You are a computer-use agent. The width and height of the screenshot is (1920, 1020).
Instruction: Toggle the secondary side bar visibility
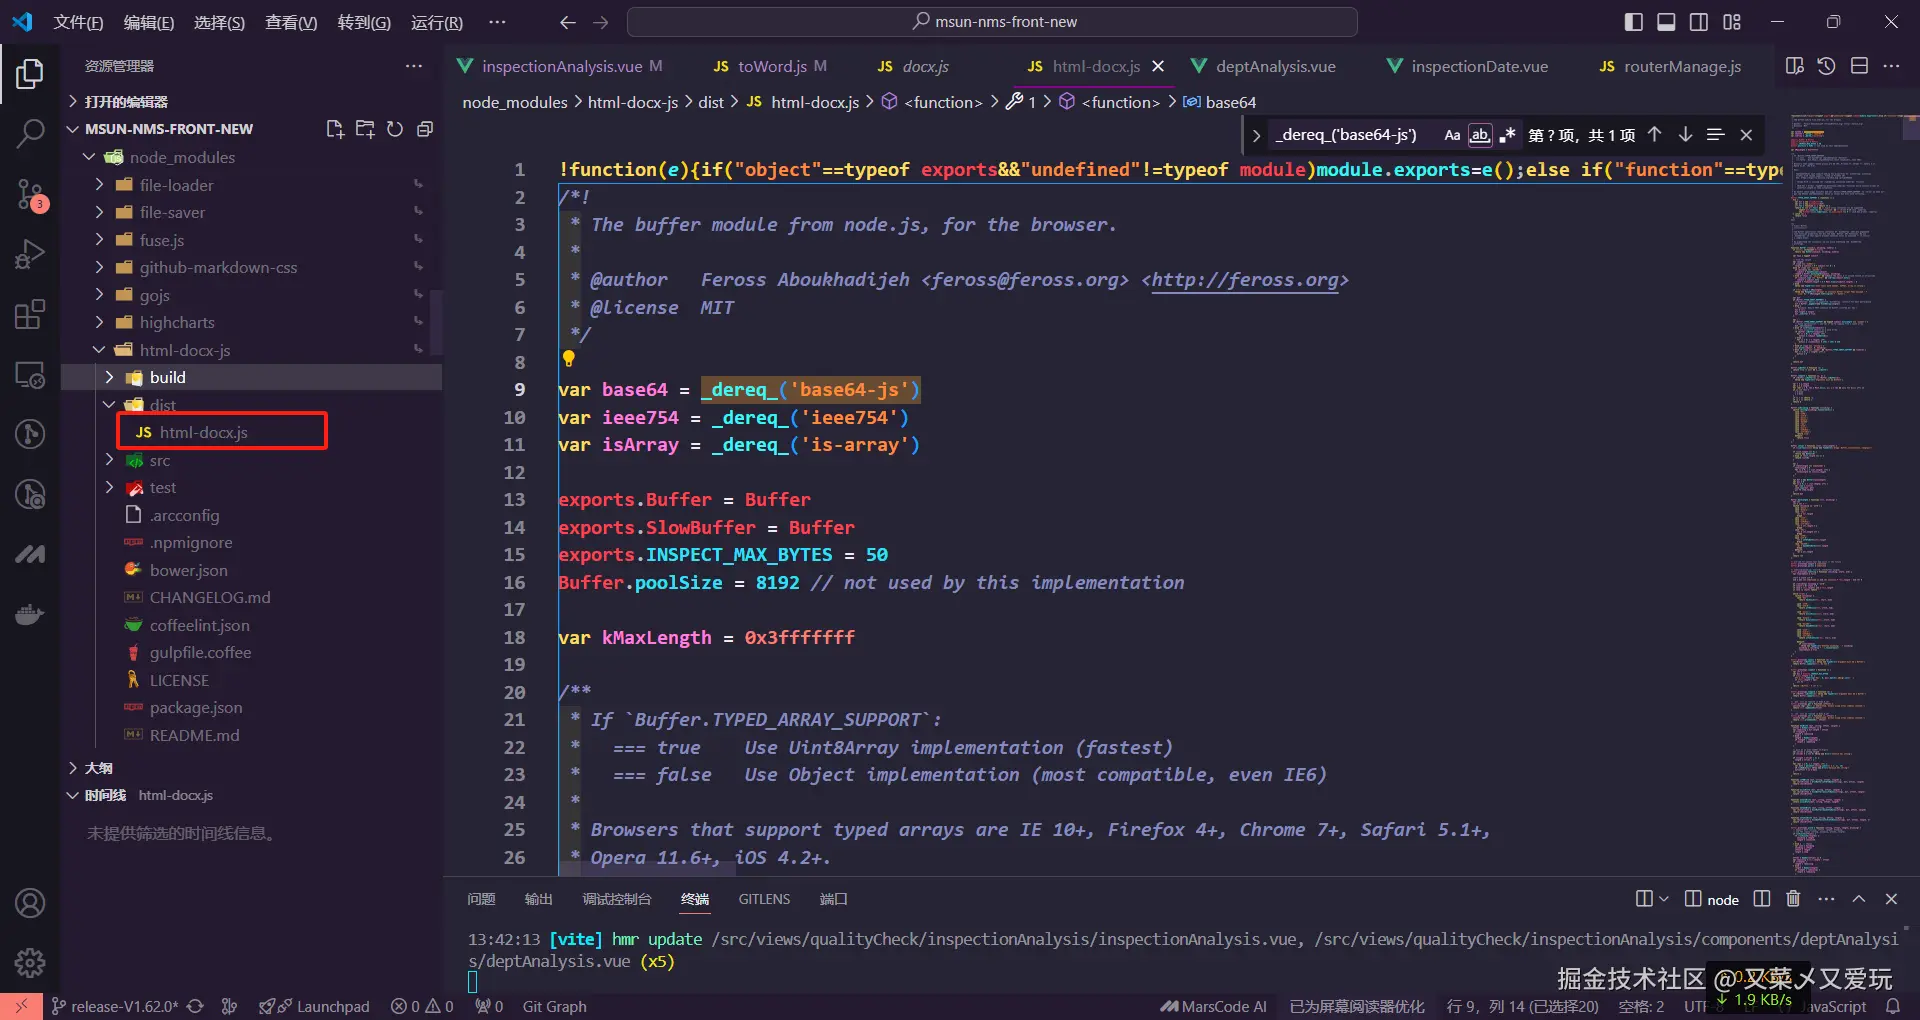coord(1699,22)
